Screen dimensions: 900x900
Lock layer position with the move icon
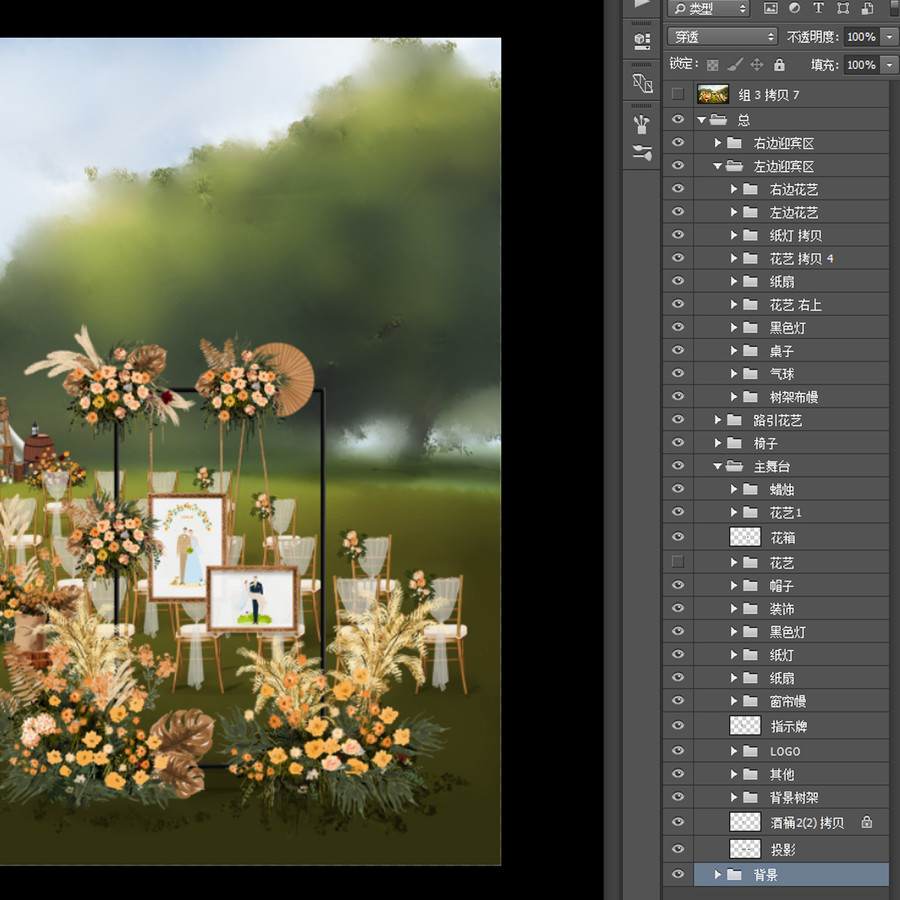(757, 64)
